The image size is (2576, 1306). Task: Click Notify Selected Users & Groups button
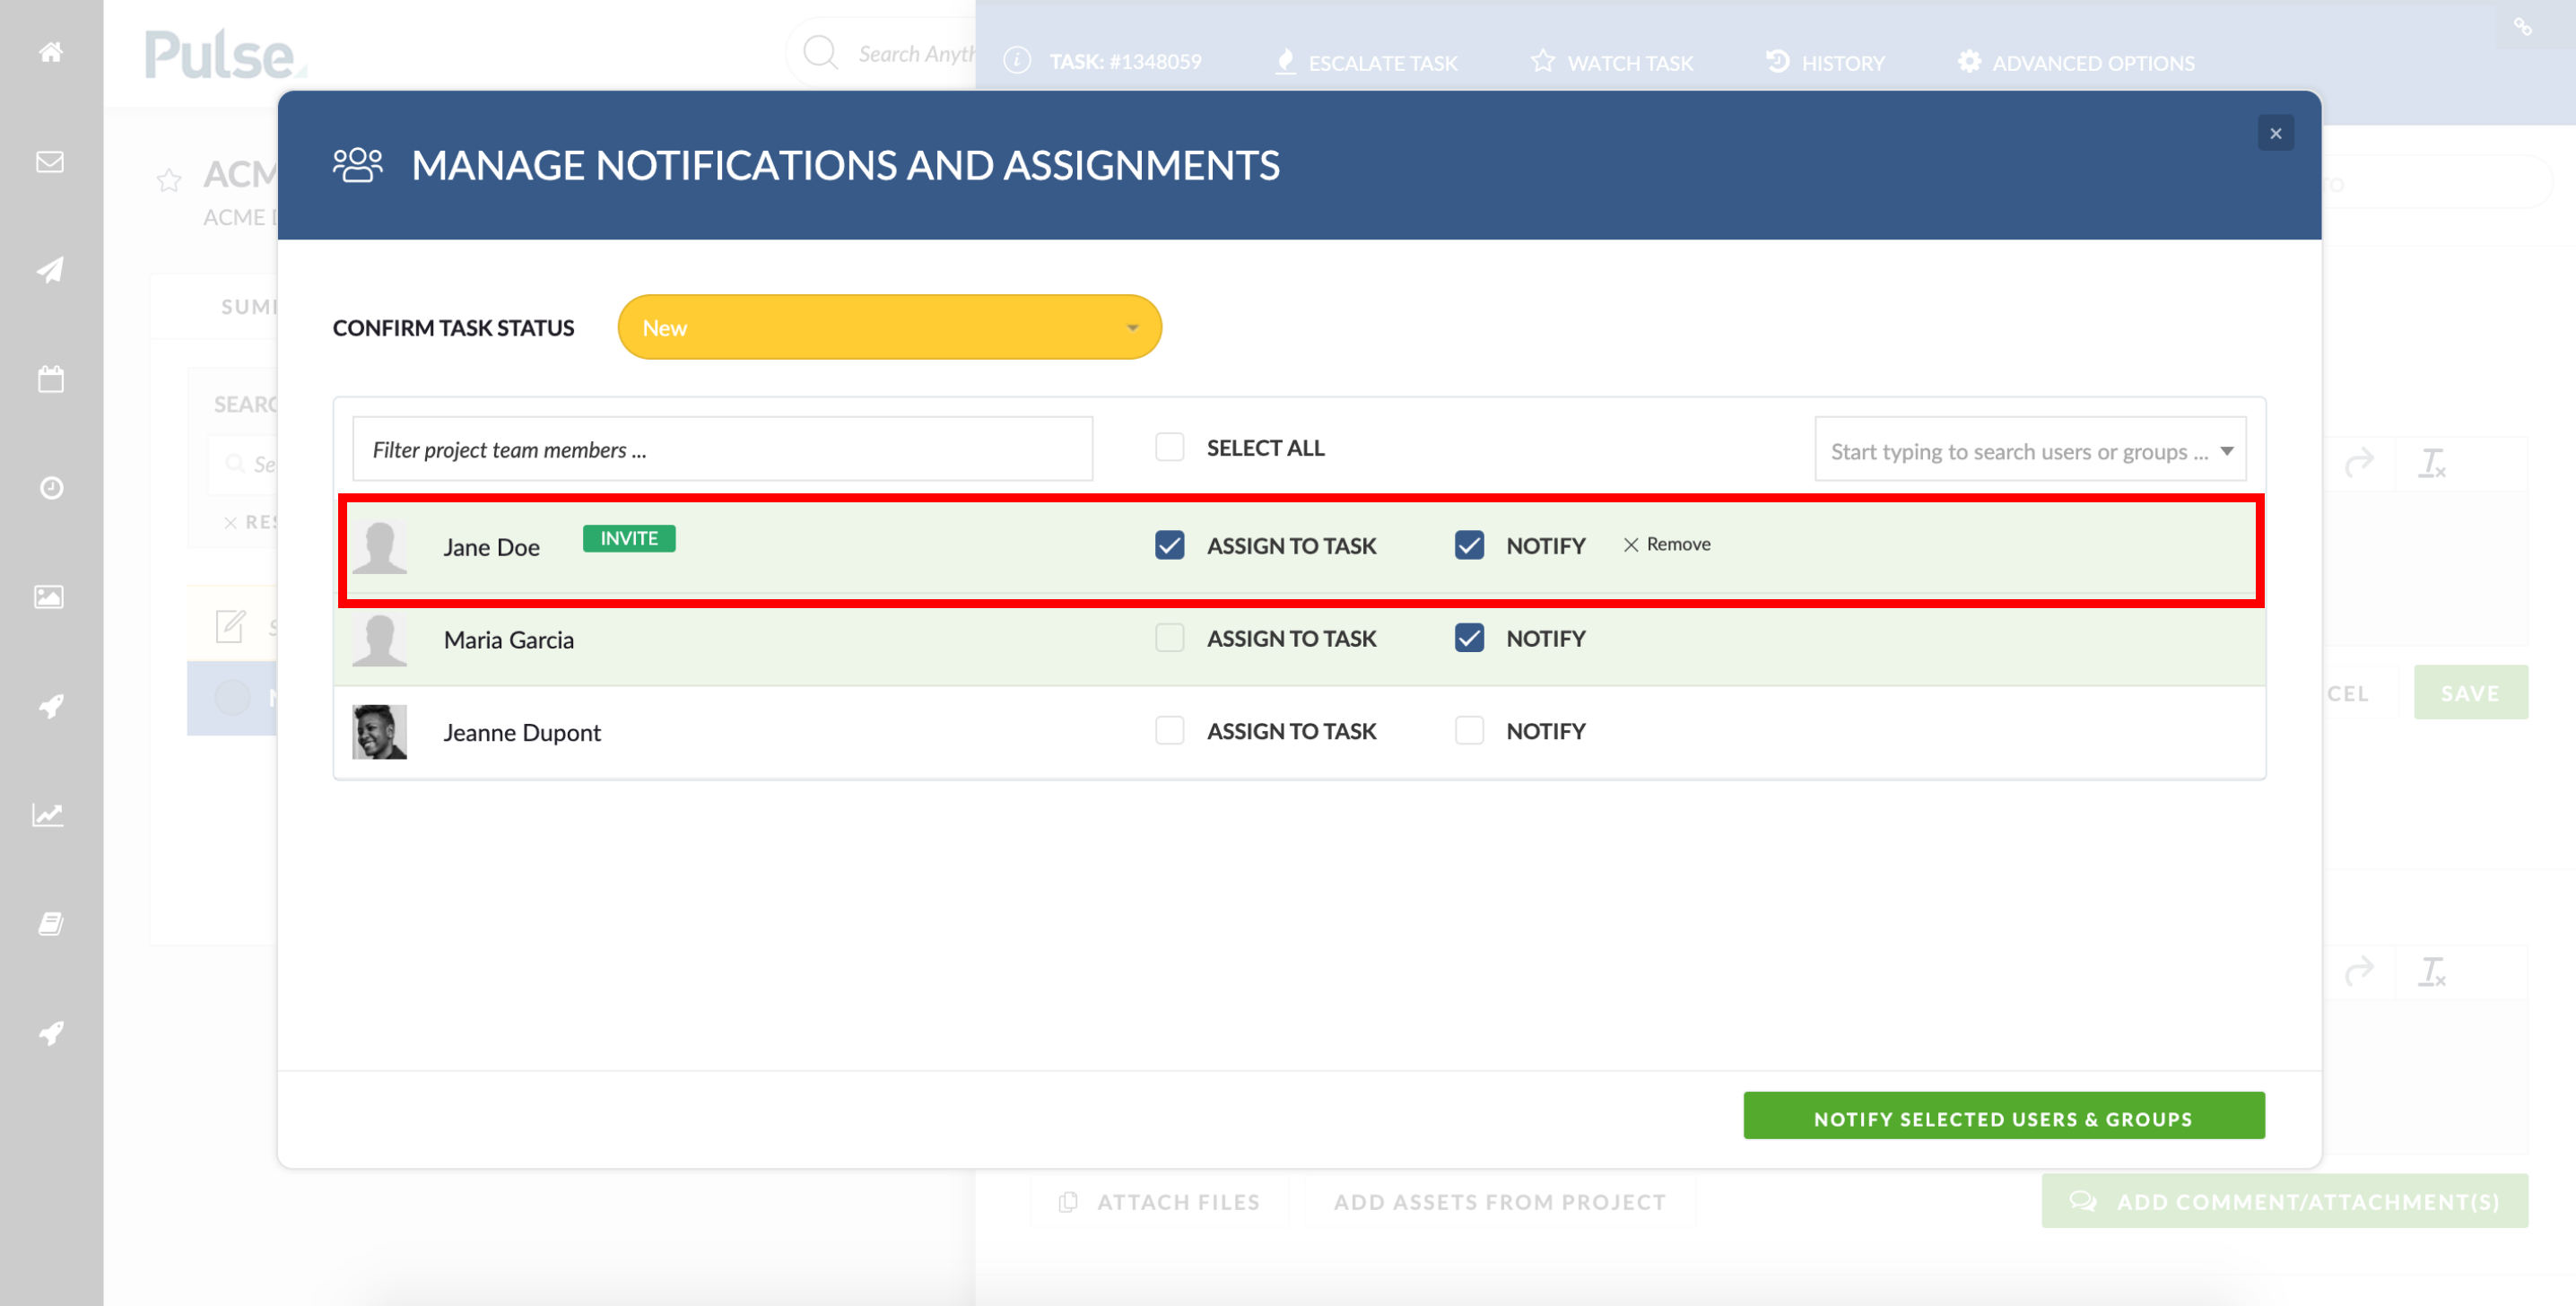click(x=2004, y=1117)
